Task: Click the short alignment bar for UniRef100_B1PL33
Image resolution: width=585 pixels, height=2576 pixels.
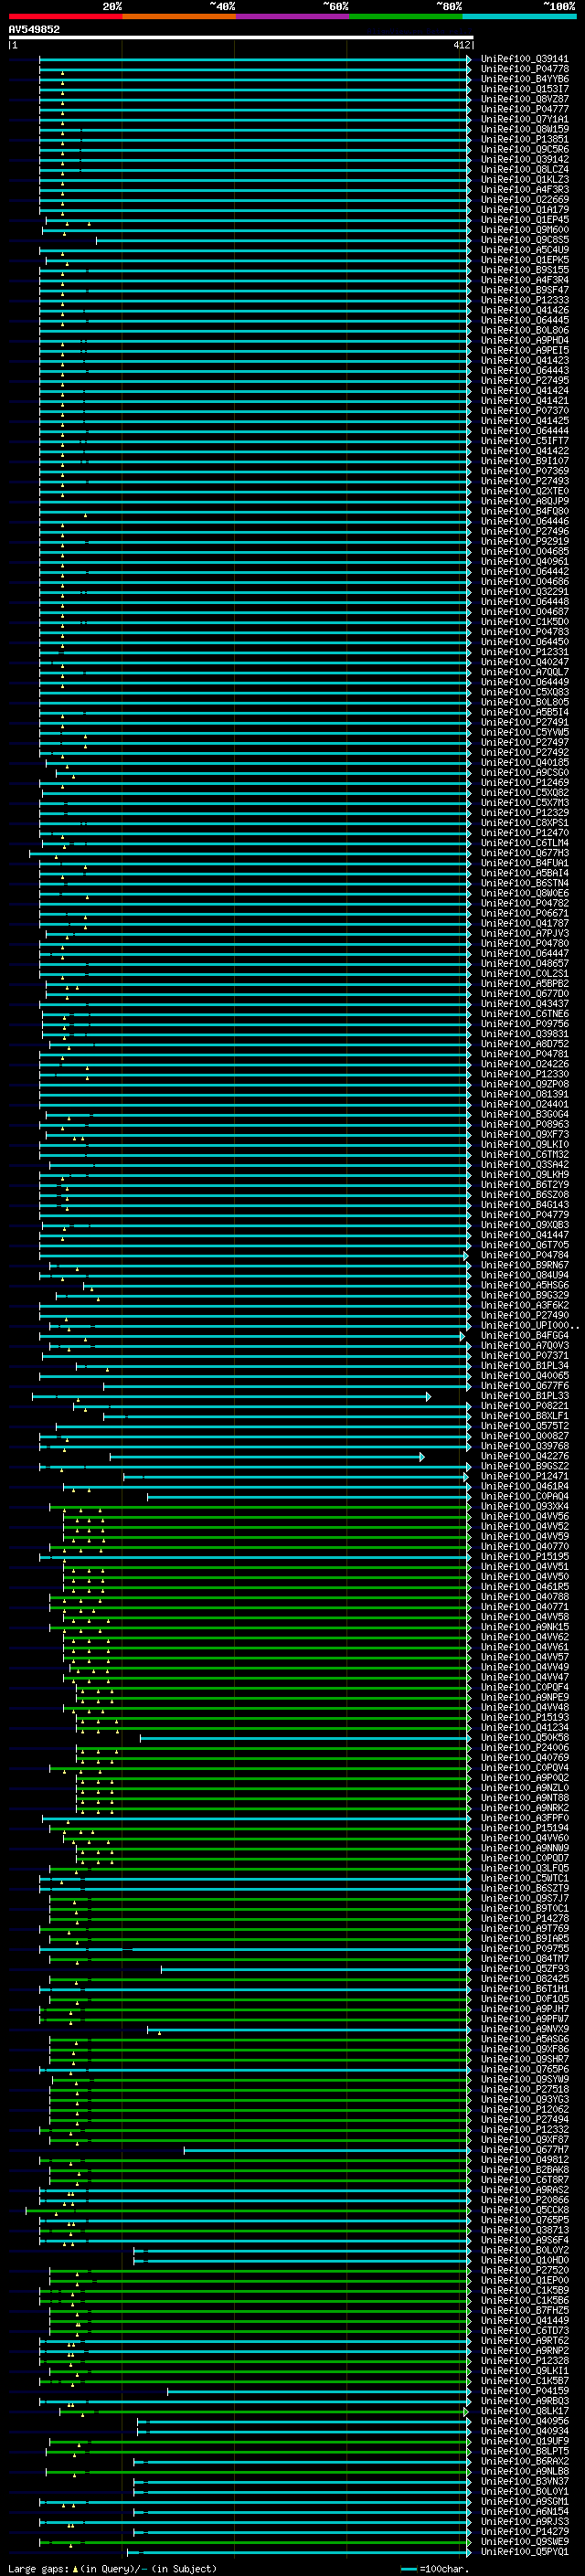Action: 231,1397
